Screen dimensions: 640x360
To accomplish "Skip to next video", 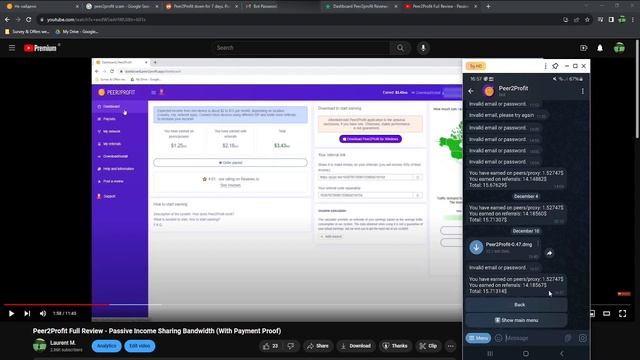I will coord(27,313).
